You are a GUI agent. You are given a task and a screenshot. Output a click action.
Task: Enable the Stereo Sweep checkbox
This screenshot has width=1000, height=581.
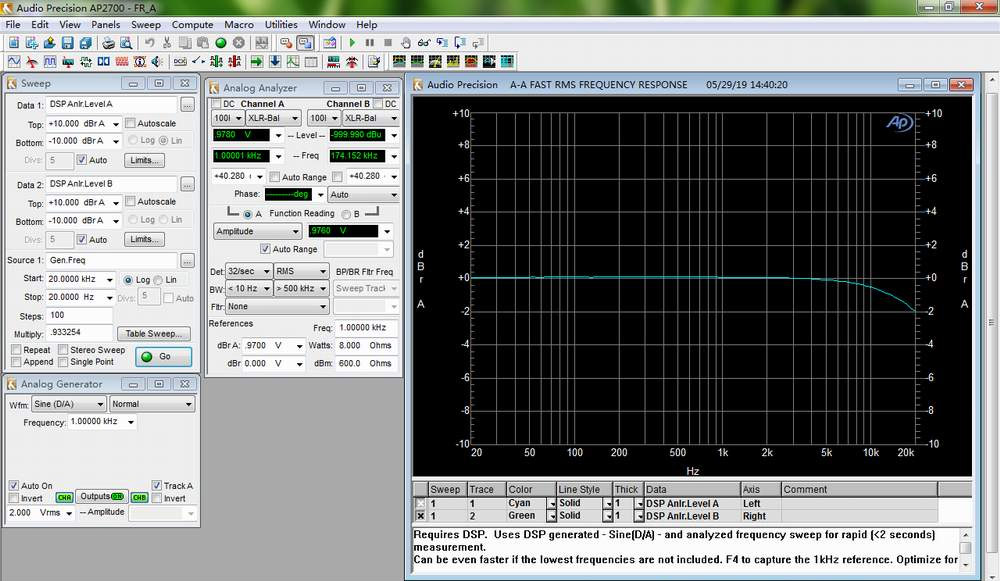point(62,349)
